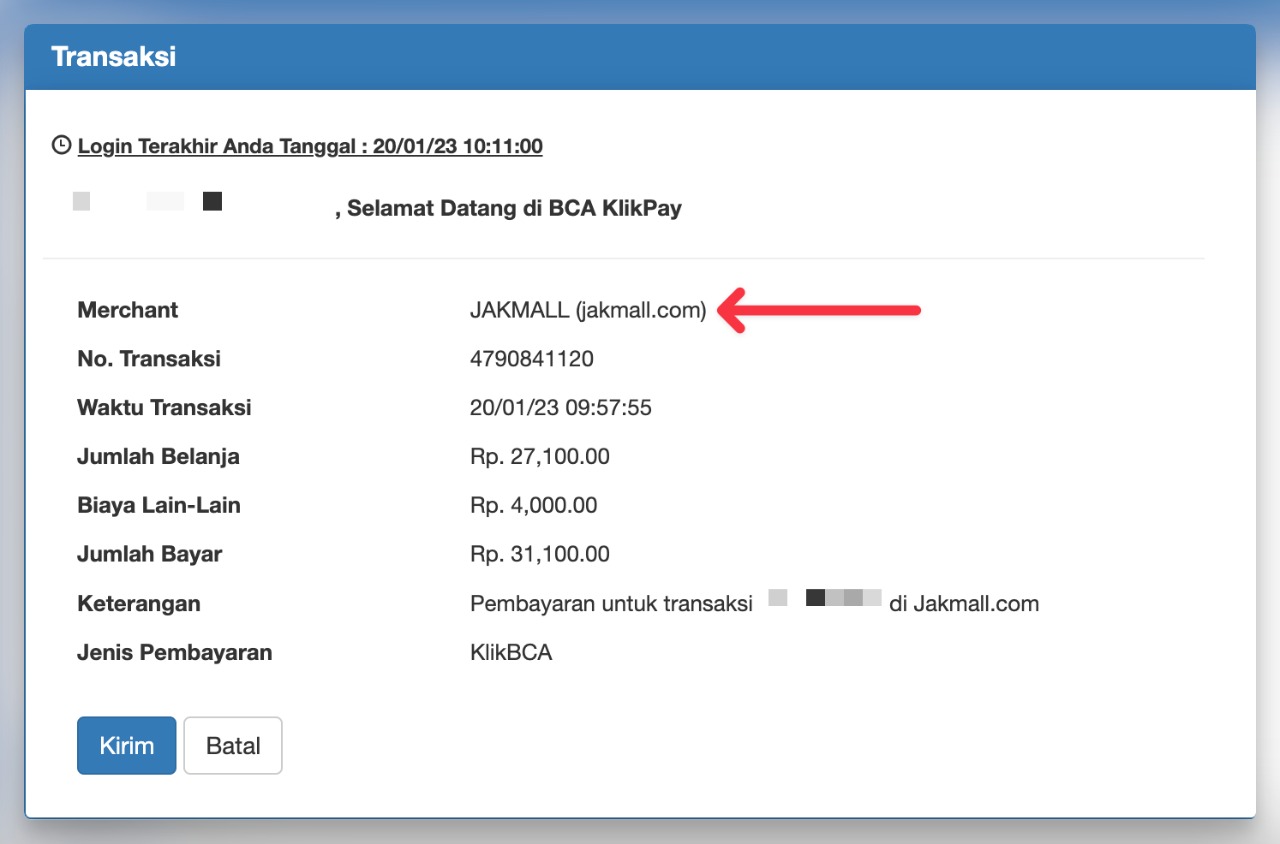Click the Biaya Lain-Lain label
The height and width of the screenshot is (844, 1280).
point(159,506)
